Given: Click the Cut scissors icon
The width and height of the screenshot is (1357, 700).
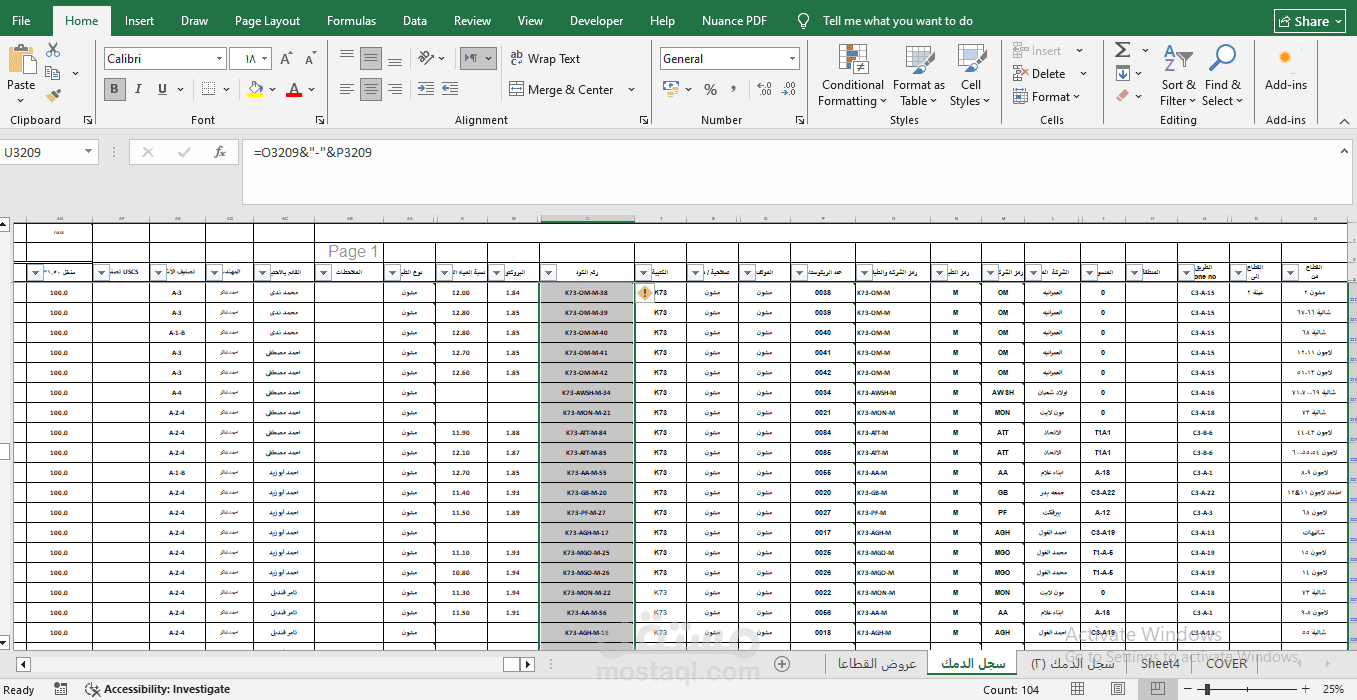Looking at the screenshot, I should (53, 50).
